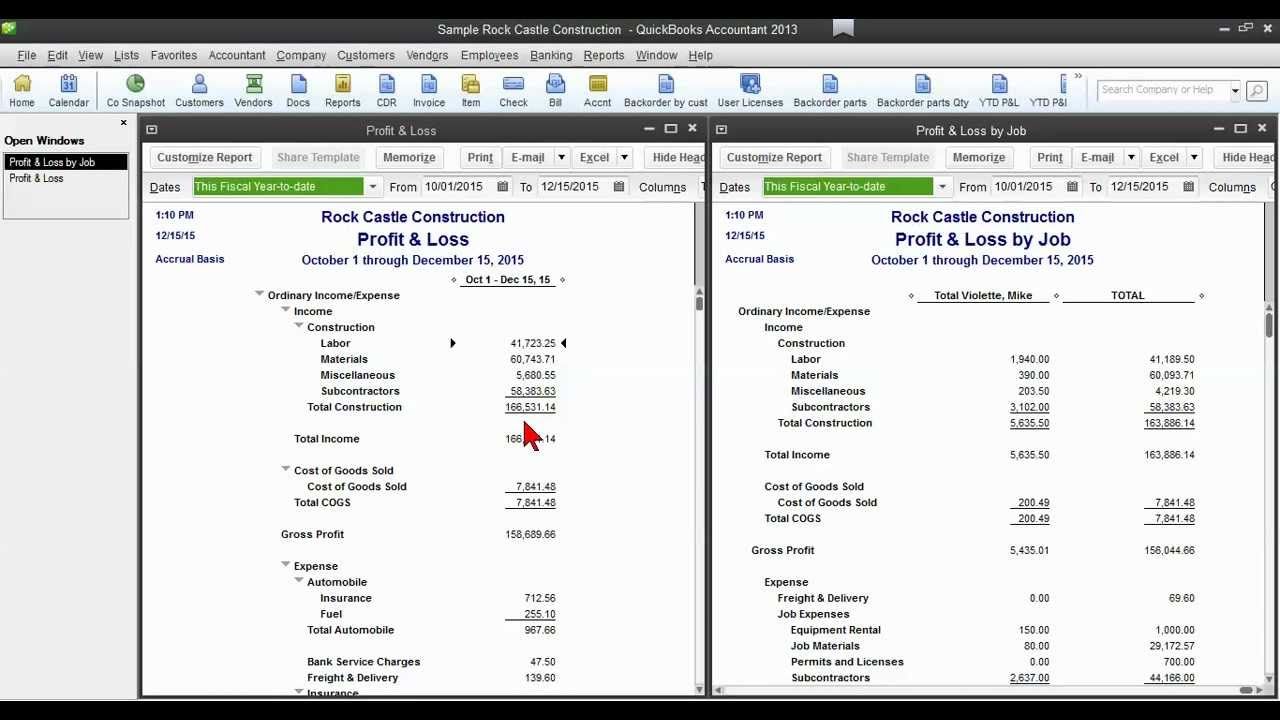The height and width of the screenshot is (720, 1280).
Task: Select Profit & Loss by Job in Open Windows
Action: coord(66,162)
